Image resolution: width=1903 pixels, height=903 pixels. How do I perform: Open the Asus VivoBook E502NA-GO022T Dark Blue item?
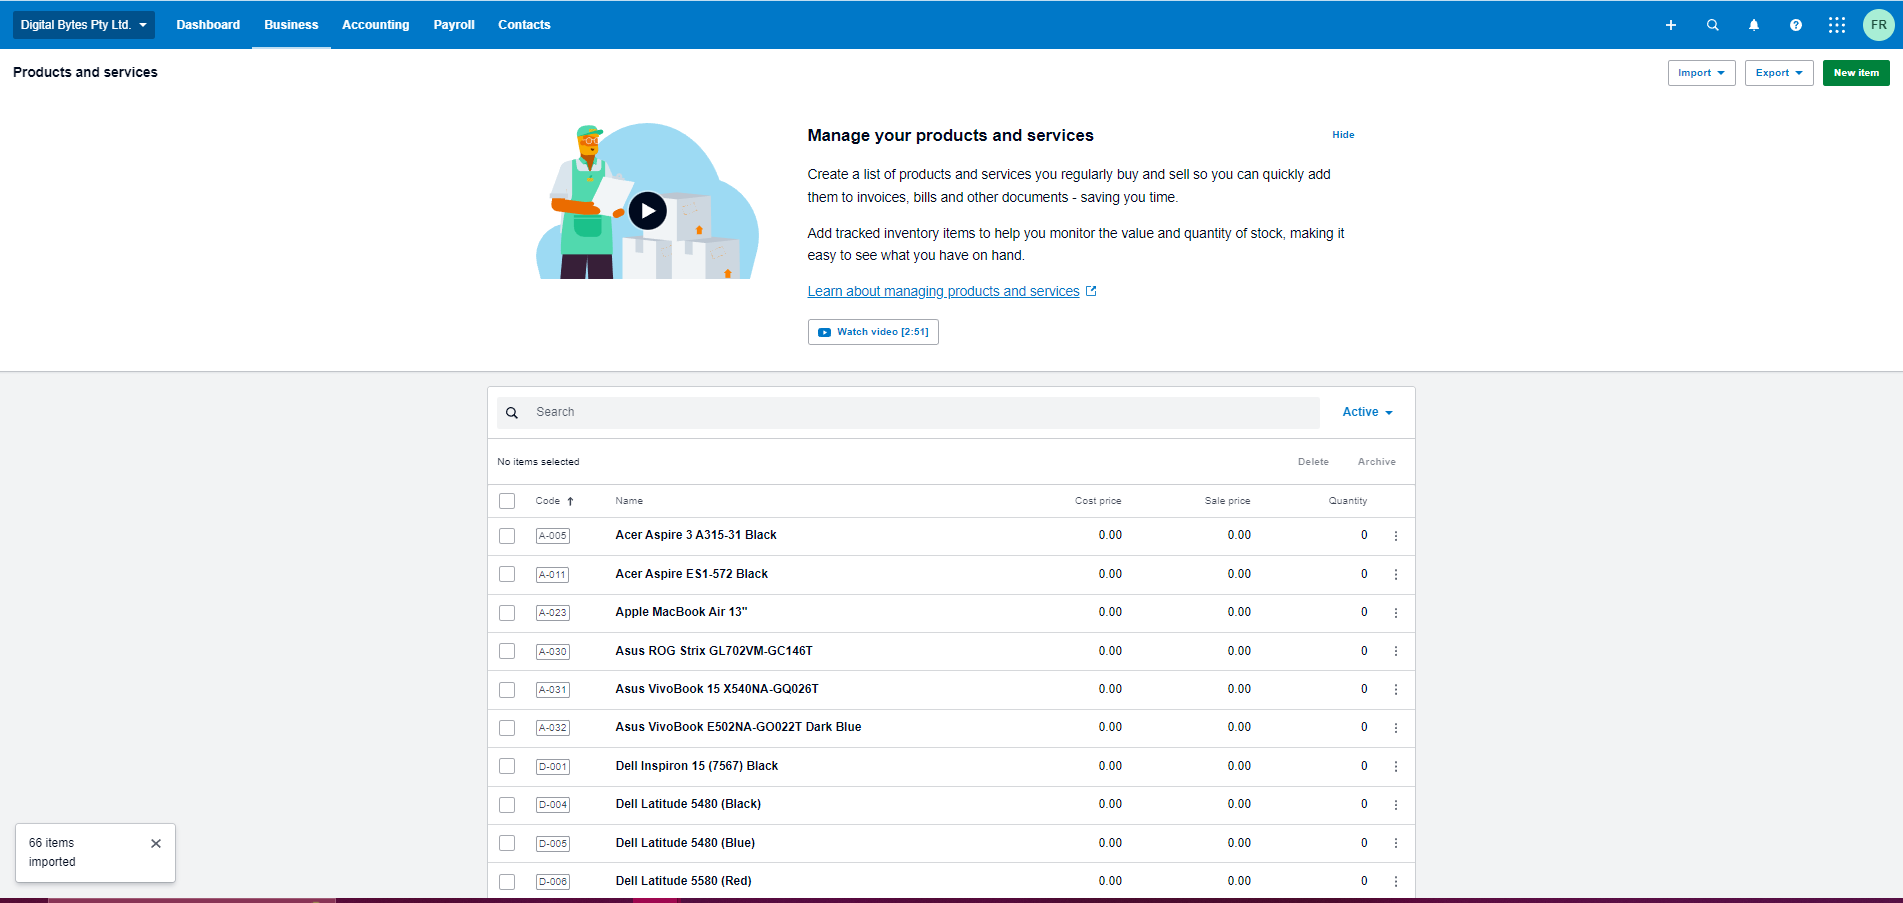coord(738,727)
